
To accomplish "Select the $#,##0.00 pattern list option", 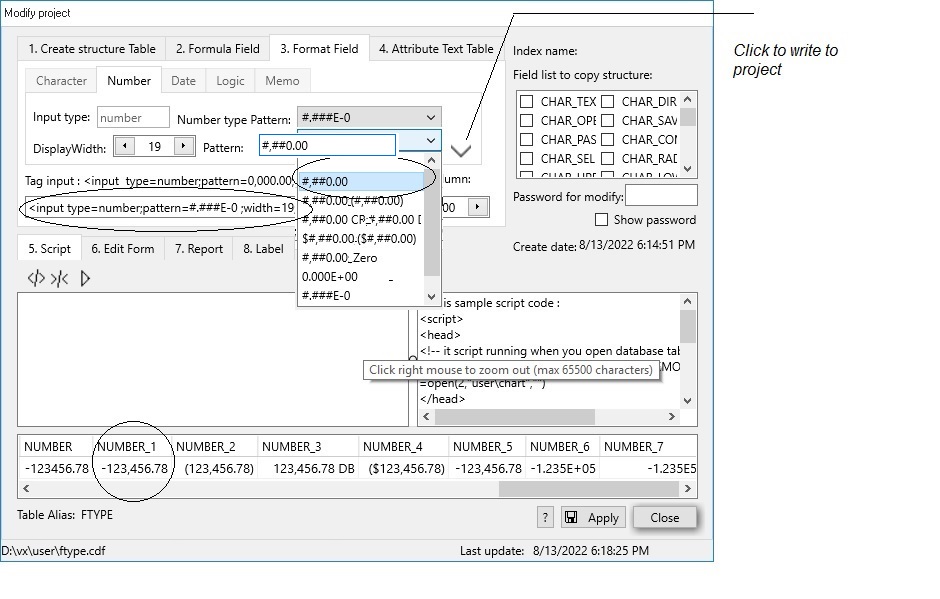I will tap(359, 238).
